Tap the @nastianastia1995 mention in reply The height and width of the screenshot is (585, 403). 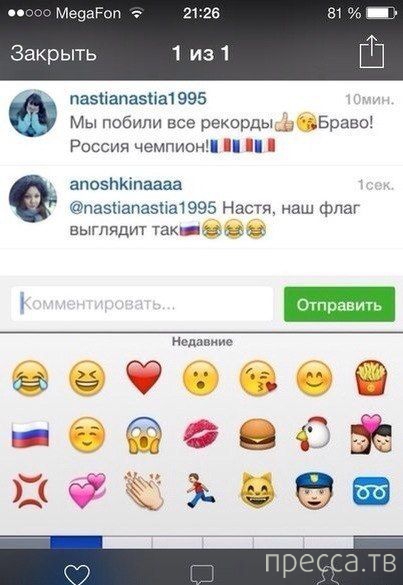143,208
